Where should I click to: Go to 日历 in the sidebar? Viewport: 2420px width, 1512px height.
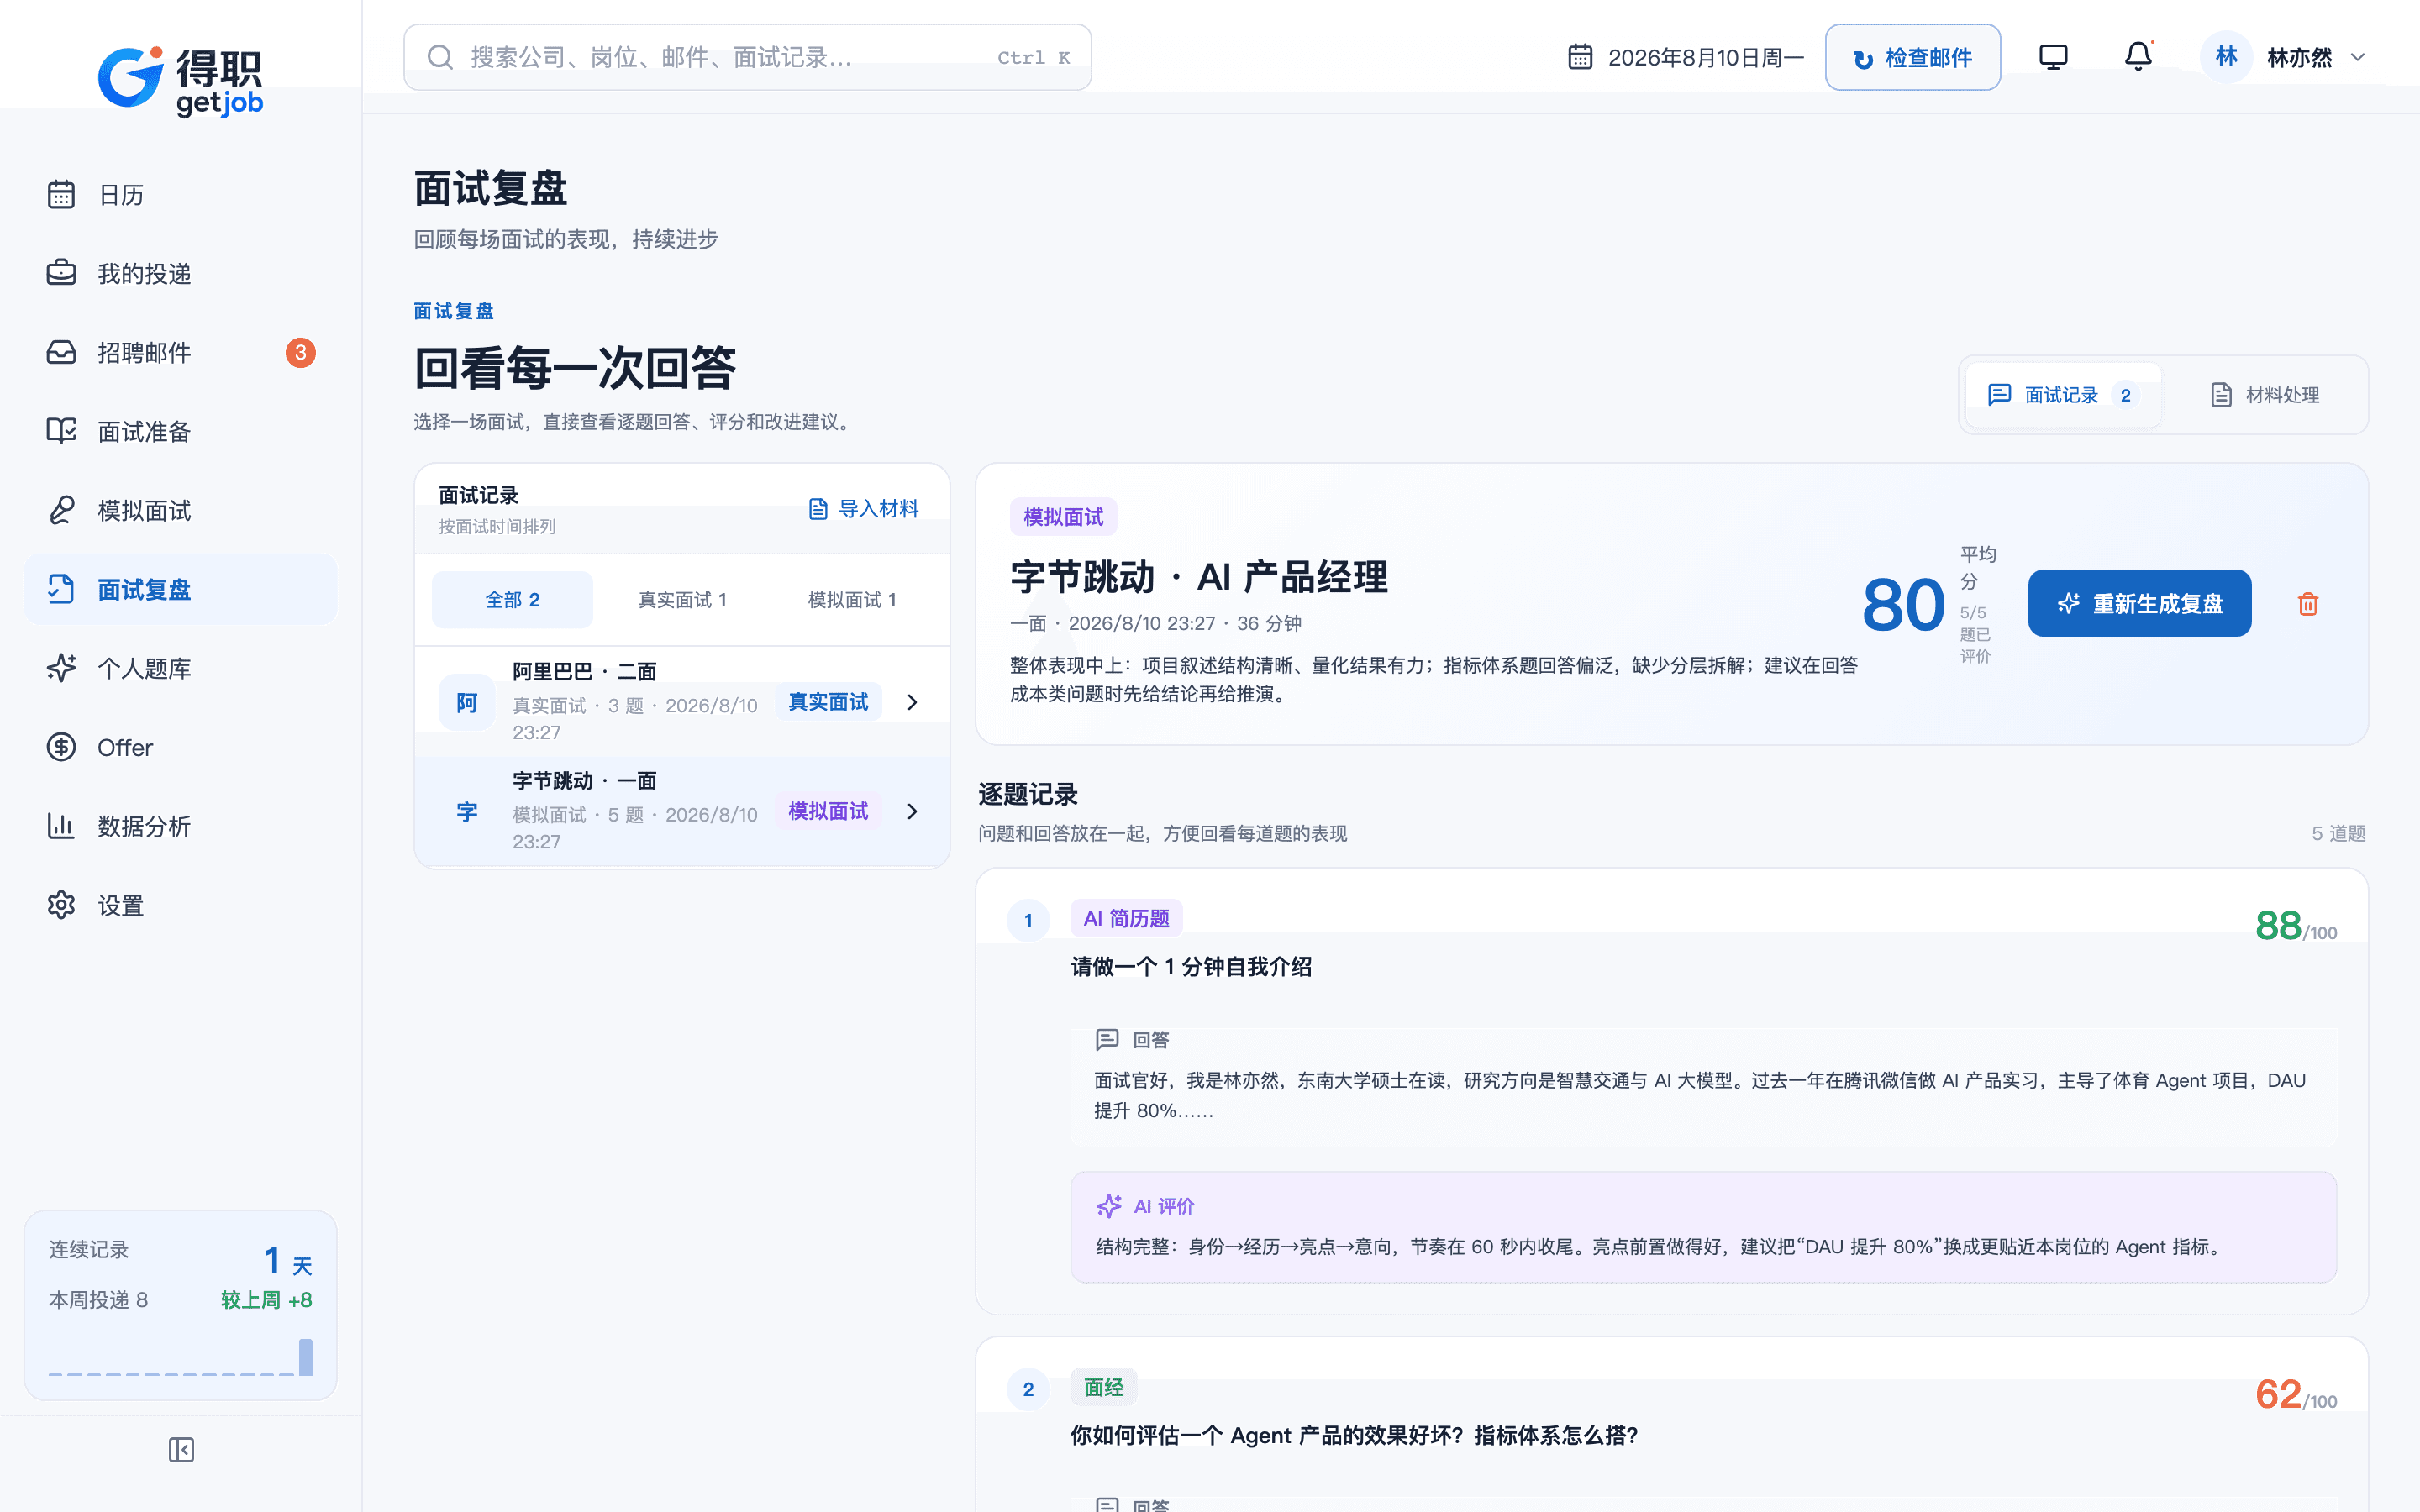[180, 194]
